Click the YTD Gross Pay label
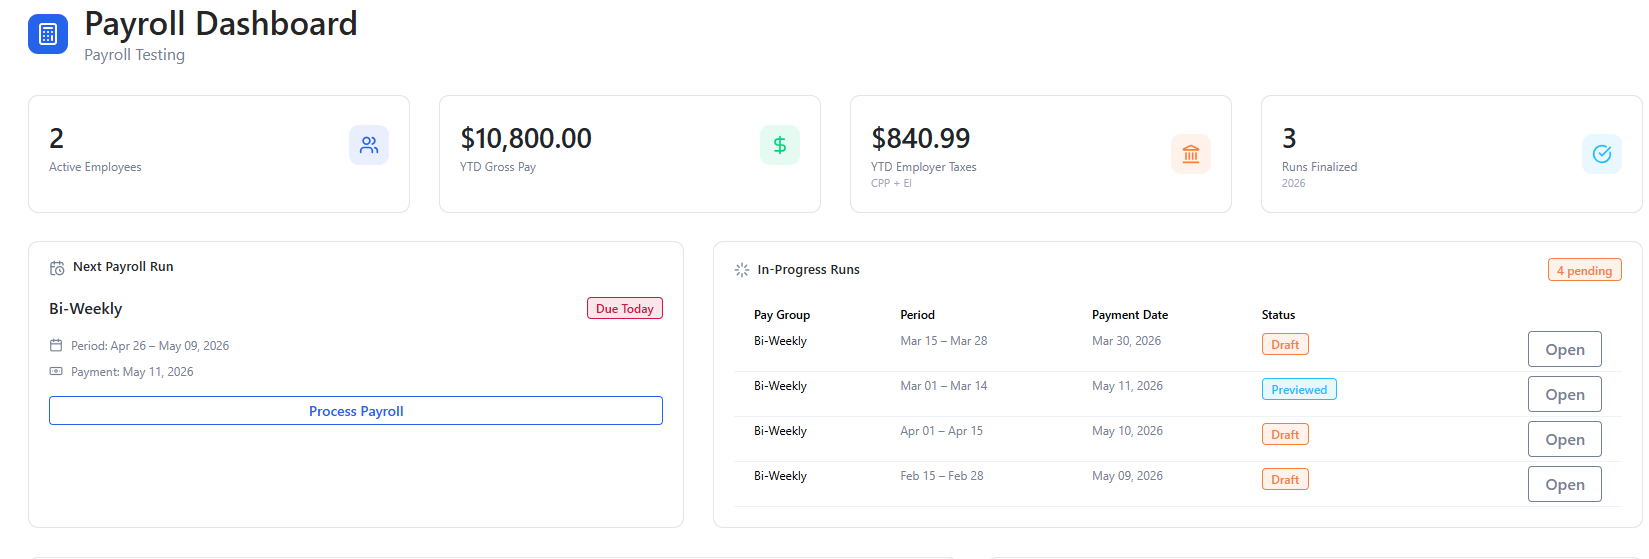Viewport: 1649px width, 559px height. coord(498,167)
